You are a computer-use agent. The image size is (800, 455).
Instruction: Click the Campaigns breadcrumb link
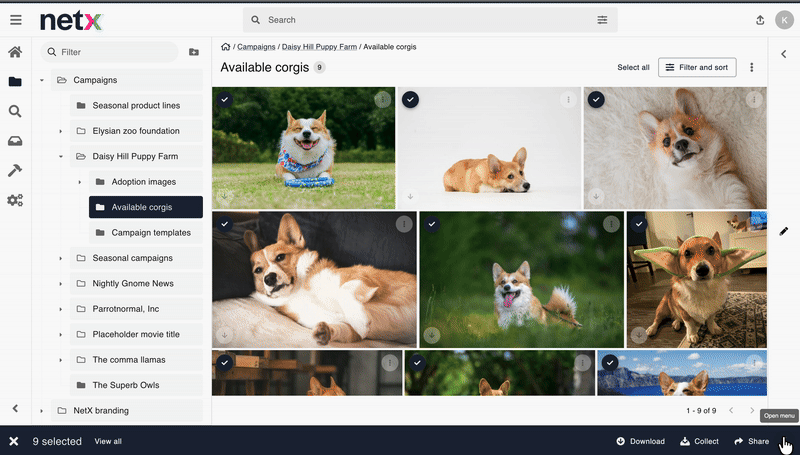255,47
